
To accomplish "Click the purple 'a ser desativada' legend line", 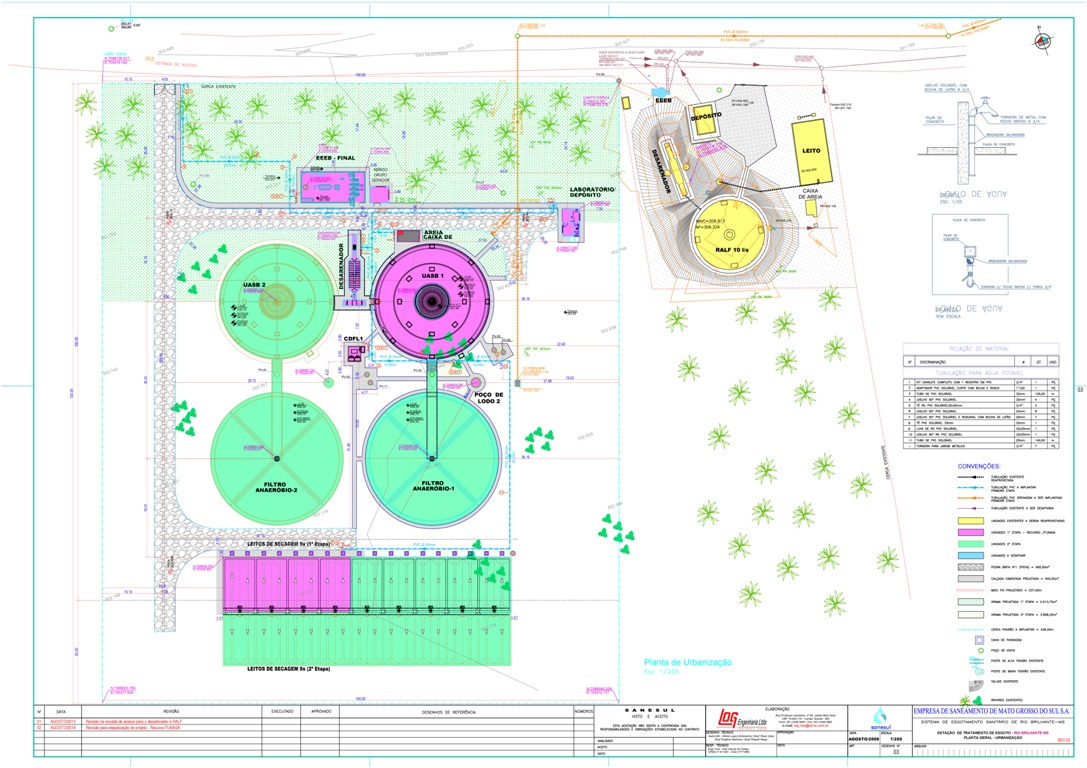I will tap(971, 508).
